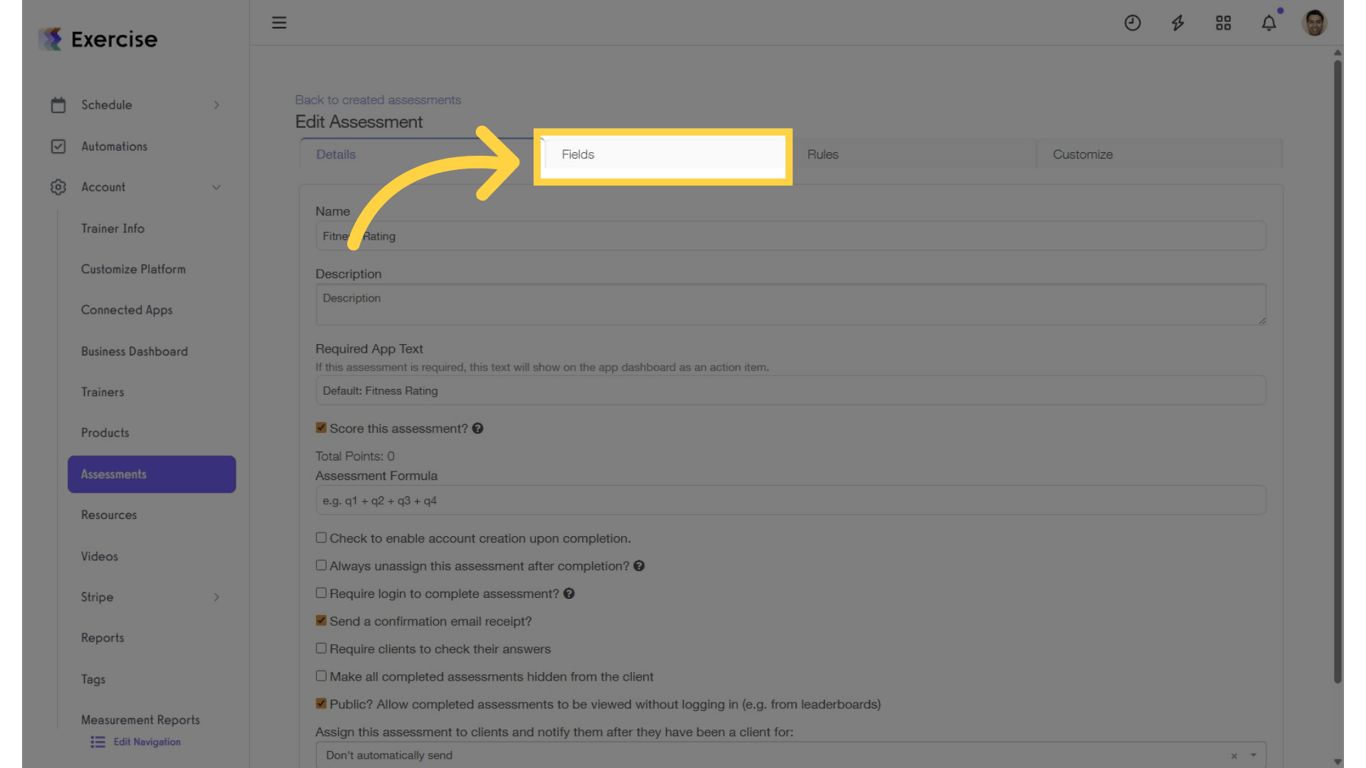Open the notifications bell icon
This screenshot has height=768, width=1366.
[x=1268, y=22]
